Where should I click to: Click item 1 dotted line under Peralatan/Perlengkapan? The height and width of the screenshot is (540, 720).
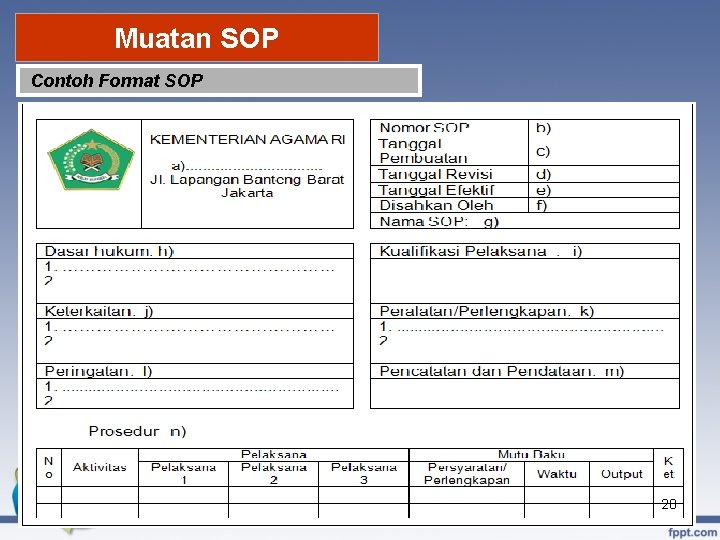tap(521, 327)
